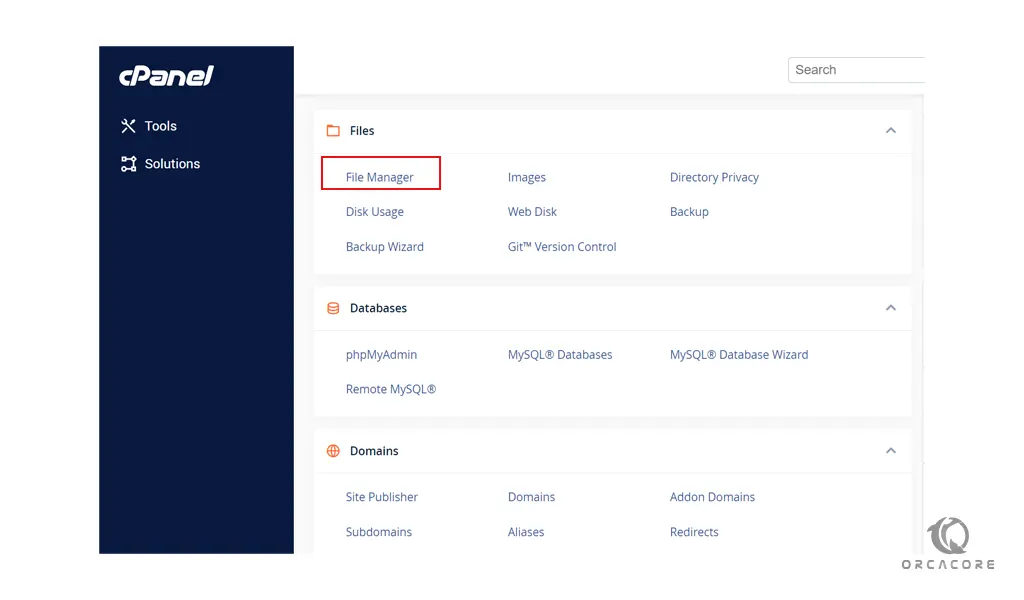1024x600 pixels.
Task: Click the Tools wrench icon in sidebar
Action: pos(128,126)
